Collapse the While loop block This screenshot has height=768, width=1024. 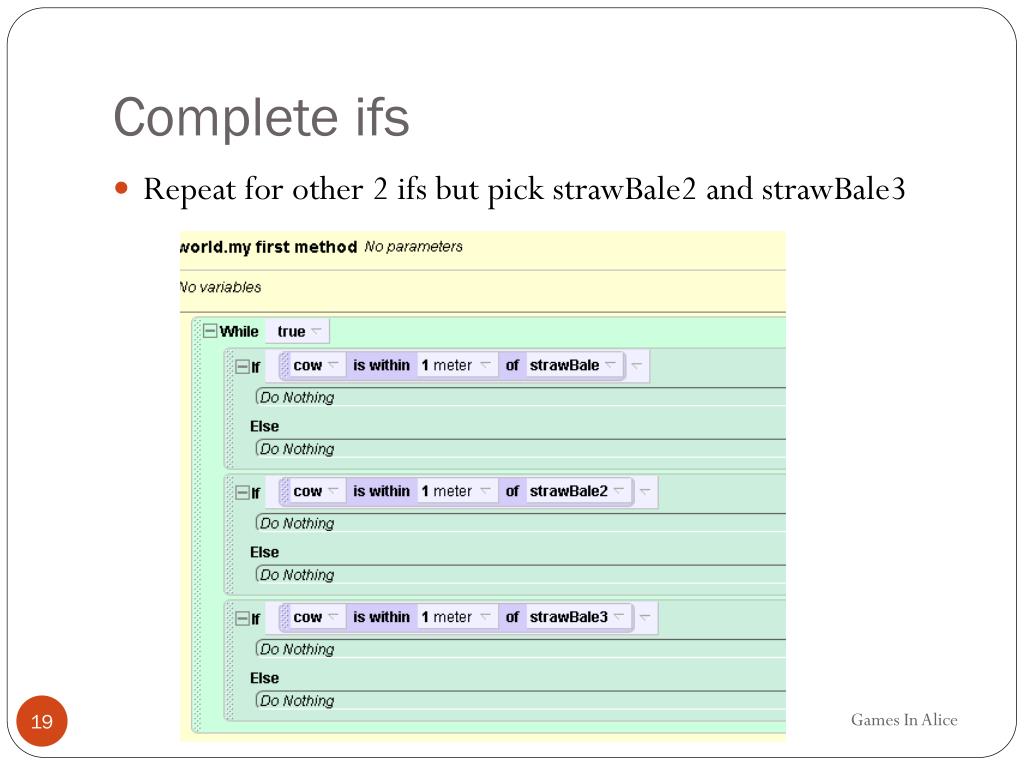[x=210, y=331]
